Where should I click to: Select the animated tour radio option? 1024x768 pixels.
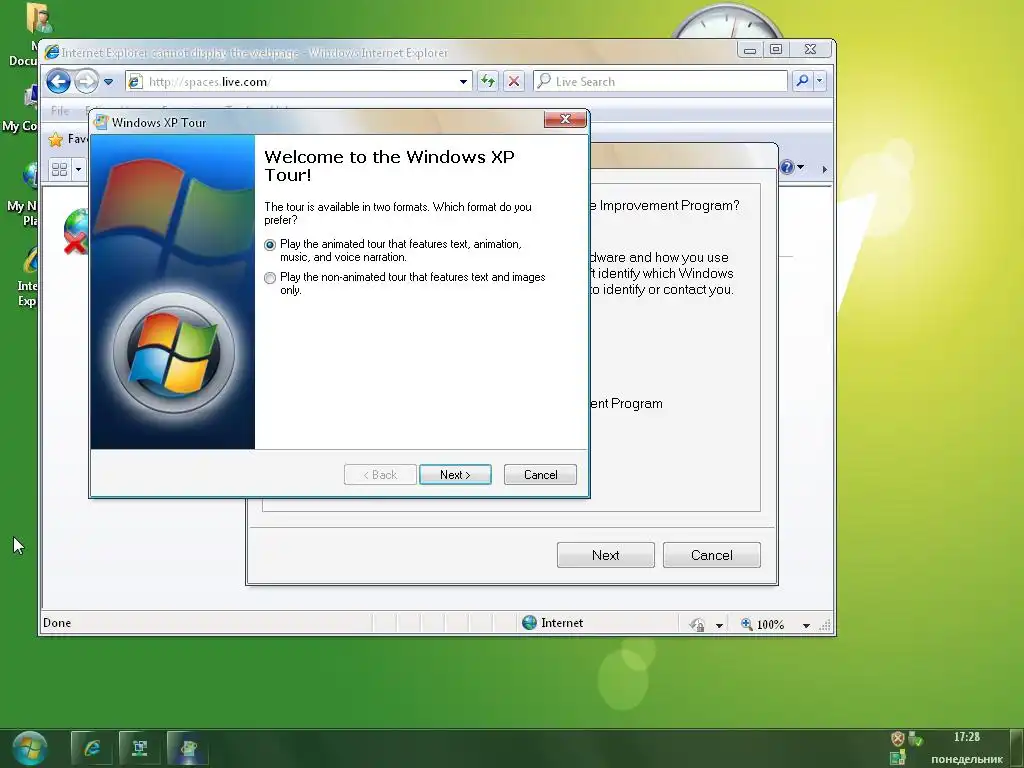270,245
